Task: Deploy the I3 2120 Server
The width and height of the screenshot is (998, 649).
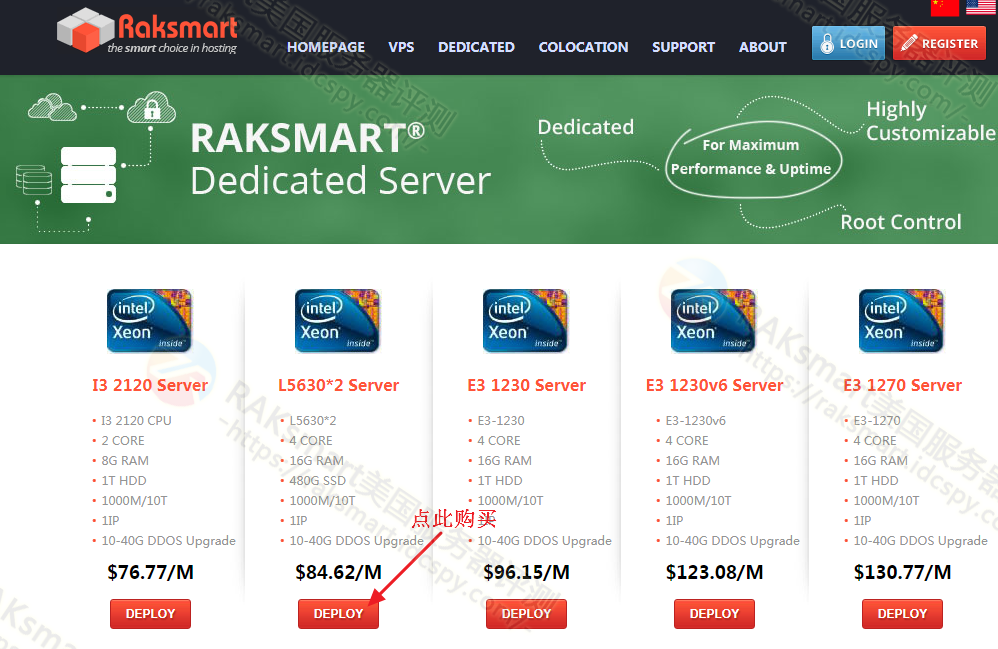Action: (150, 614)
